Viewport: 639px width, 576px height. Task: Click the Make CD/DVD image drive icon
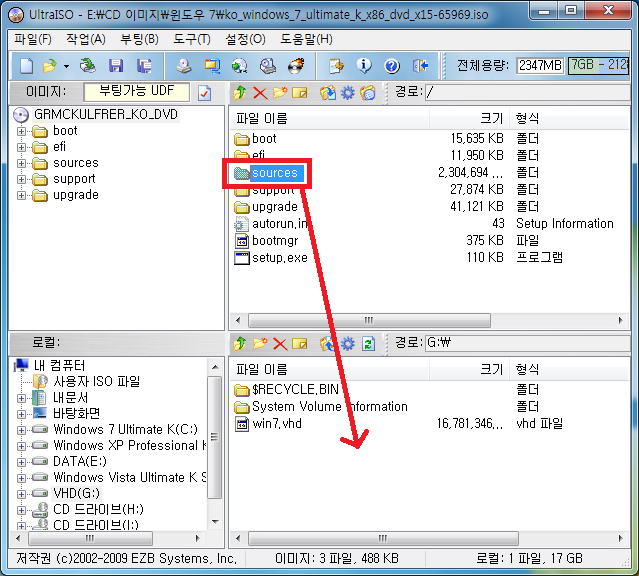coord(184,66)
